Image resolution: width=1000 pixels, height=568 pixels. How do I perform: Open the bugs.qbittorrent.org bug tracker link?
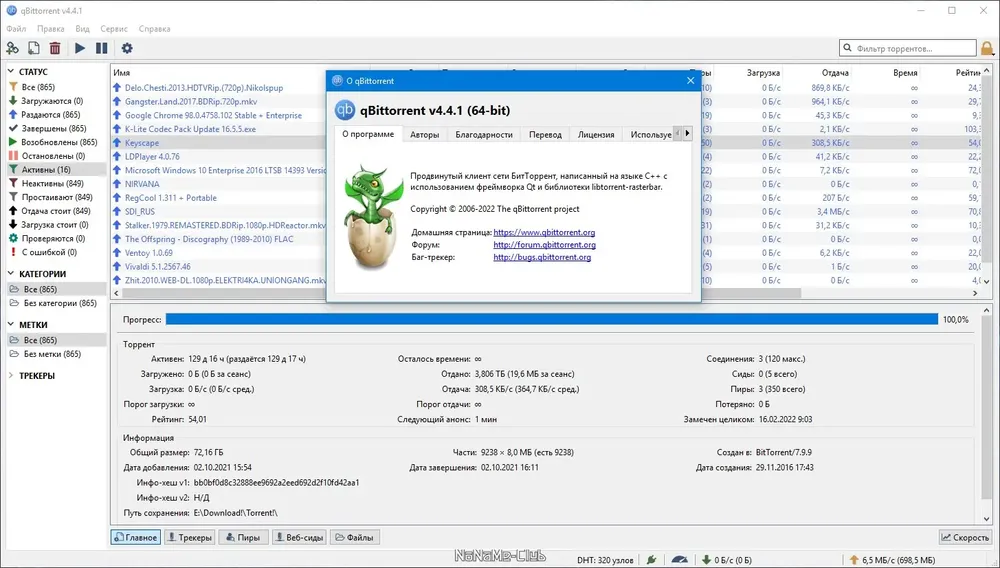(542, 258)
